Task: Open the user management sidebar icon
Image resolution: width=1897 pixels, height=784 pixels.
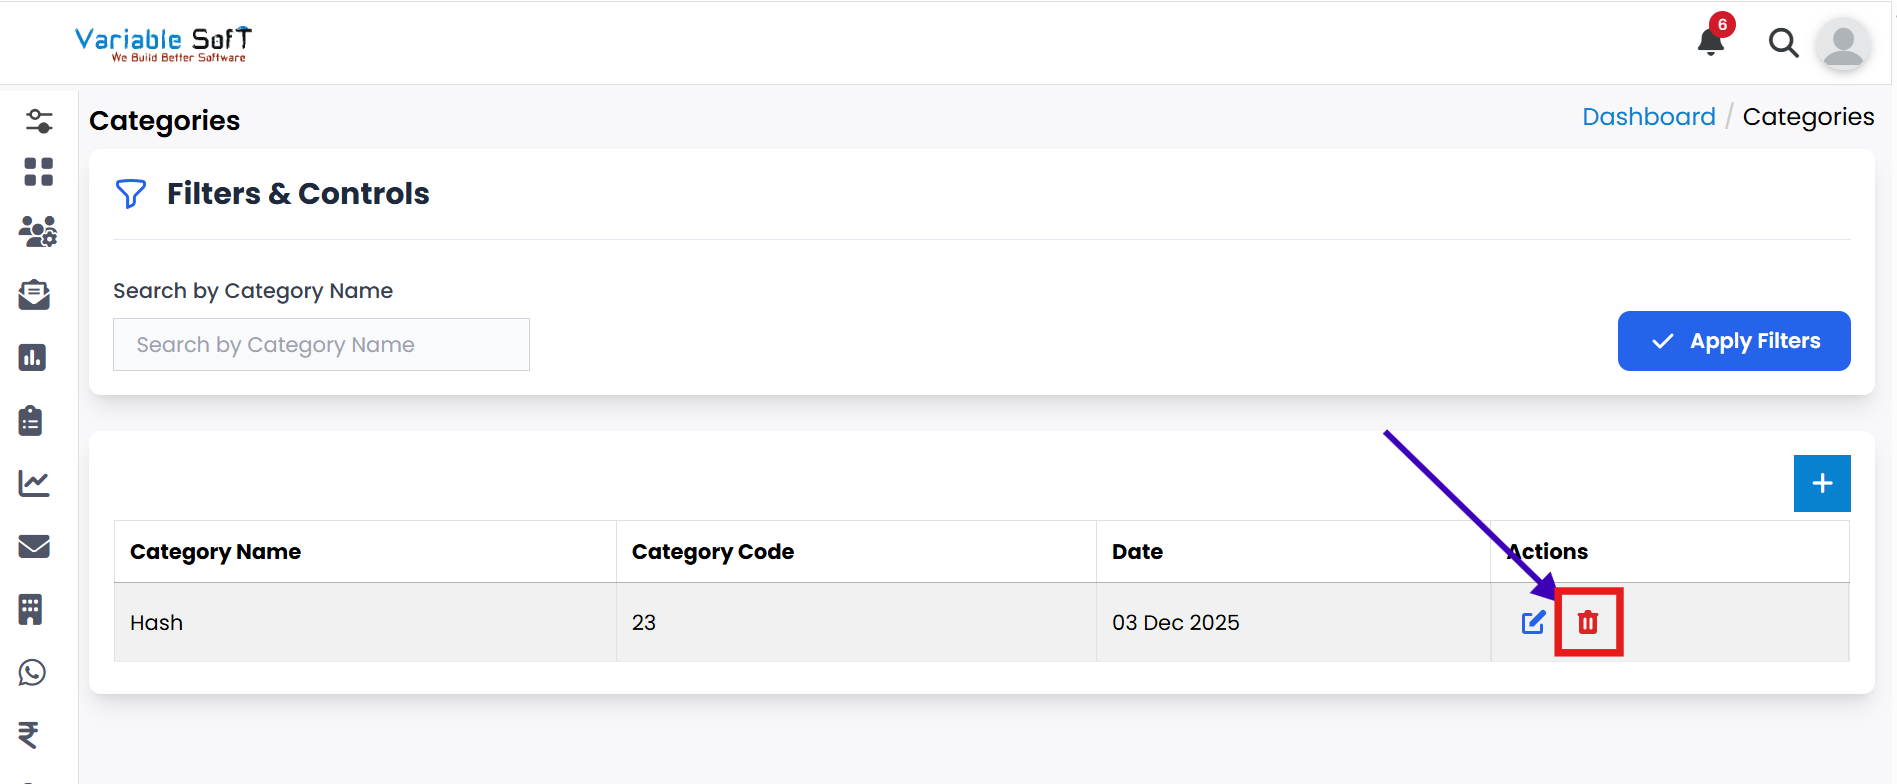Action: pyautogui.click(x=38, y=232)
